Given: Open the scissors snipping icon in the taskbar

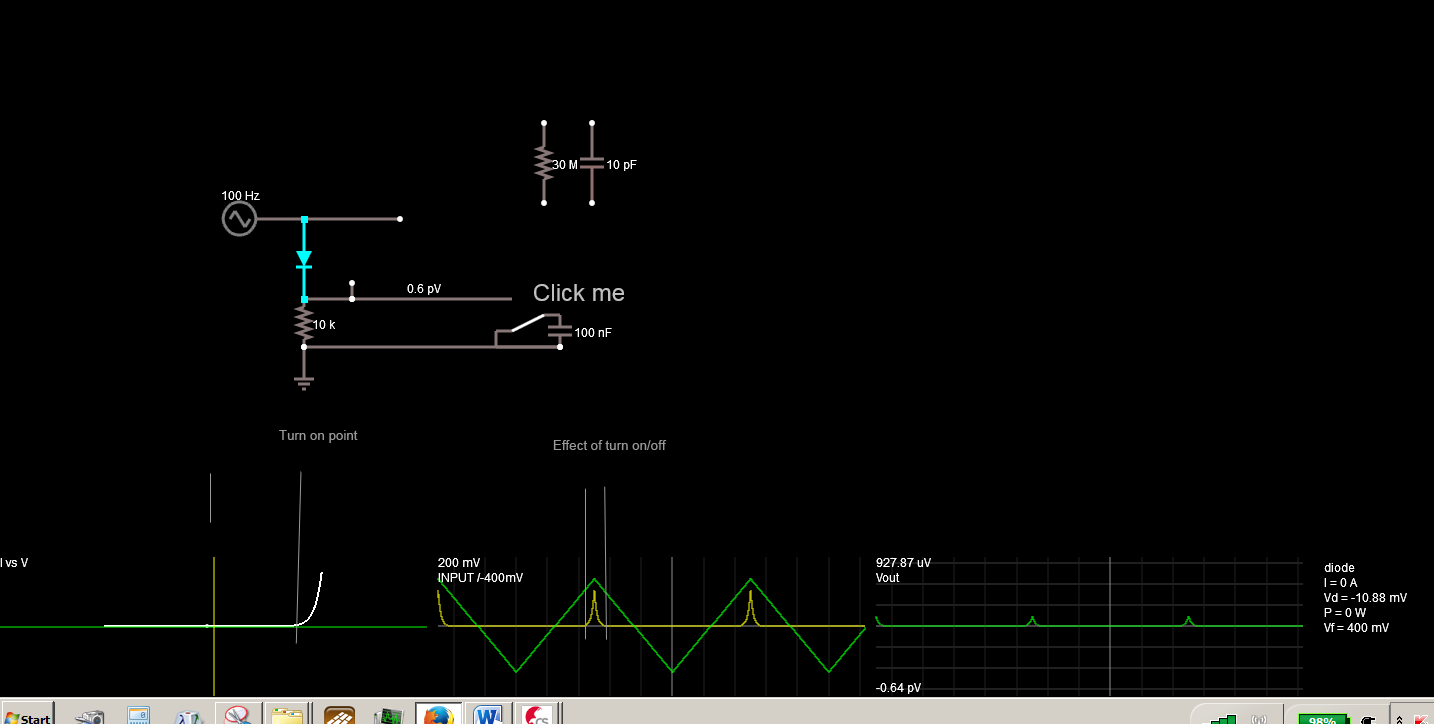Looking at the screenshot, I should tap(238, 714).
